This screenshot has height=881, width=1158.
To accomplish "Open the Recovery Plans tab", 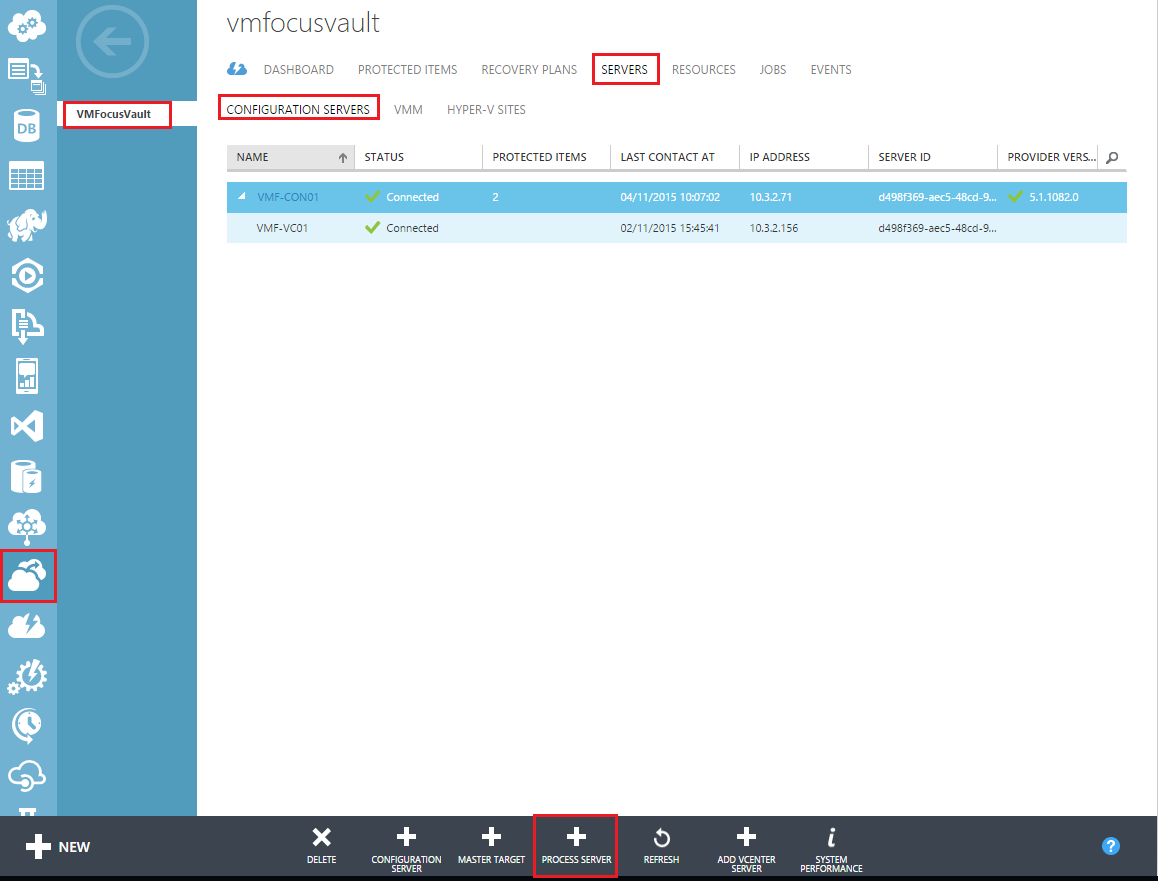I will [529, 70].
